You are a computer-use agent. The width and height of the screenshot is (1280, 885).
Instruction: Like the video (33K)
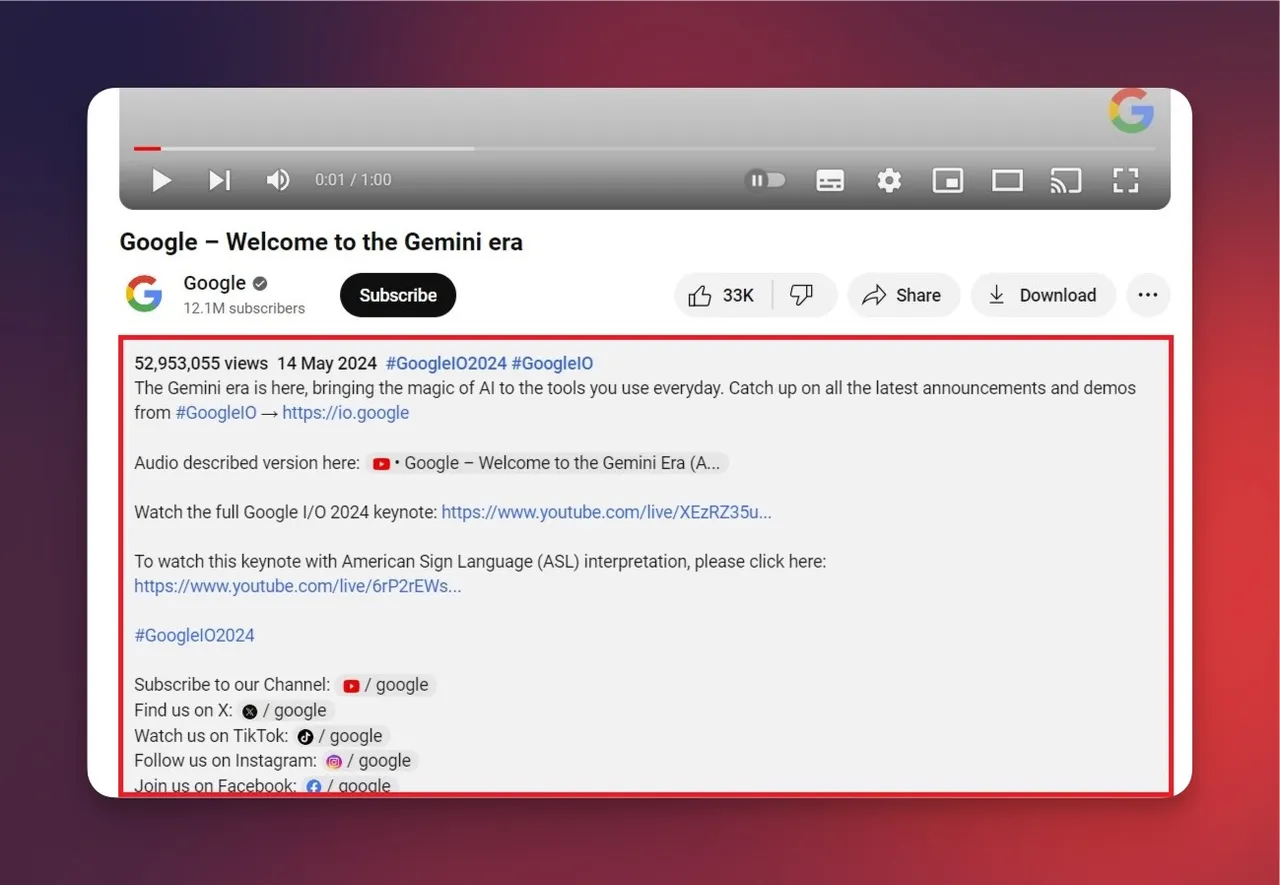click(x=723, y=295)
